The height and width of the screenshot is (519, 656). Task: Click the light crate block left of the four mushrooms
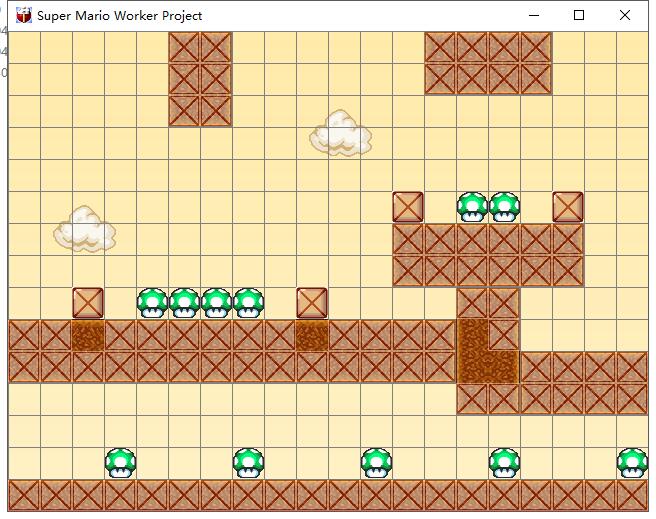tap(88, 303)
